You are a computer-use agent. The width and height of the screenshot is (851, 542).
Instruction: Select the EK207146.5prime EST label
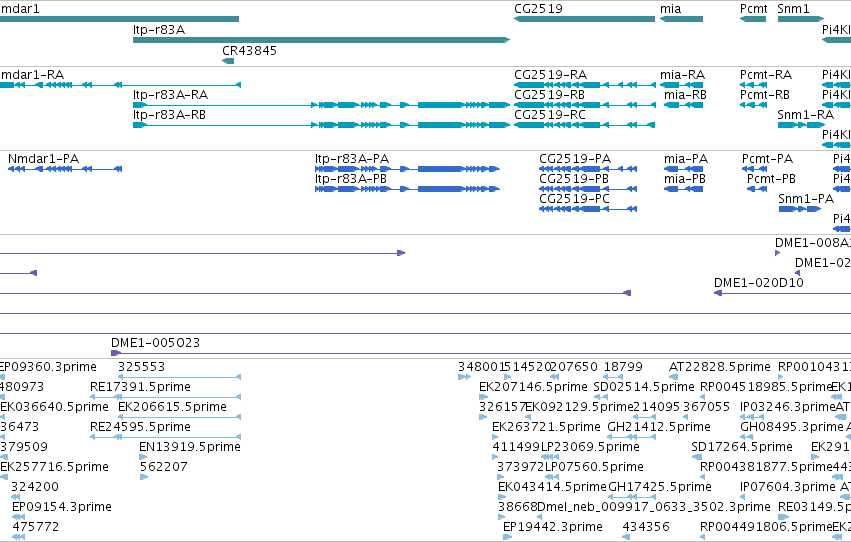click(x=533, y=387)
